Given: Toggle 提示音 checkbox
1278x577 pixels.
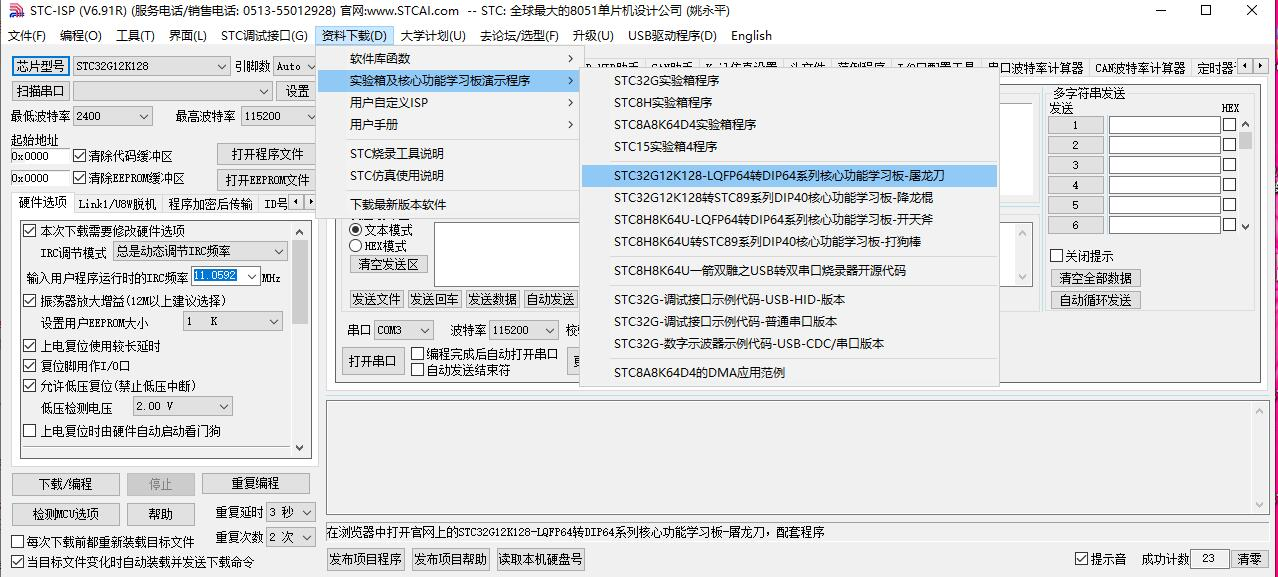Looking at the screenshot, I should click(x=1081, y=559).
